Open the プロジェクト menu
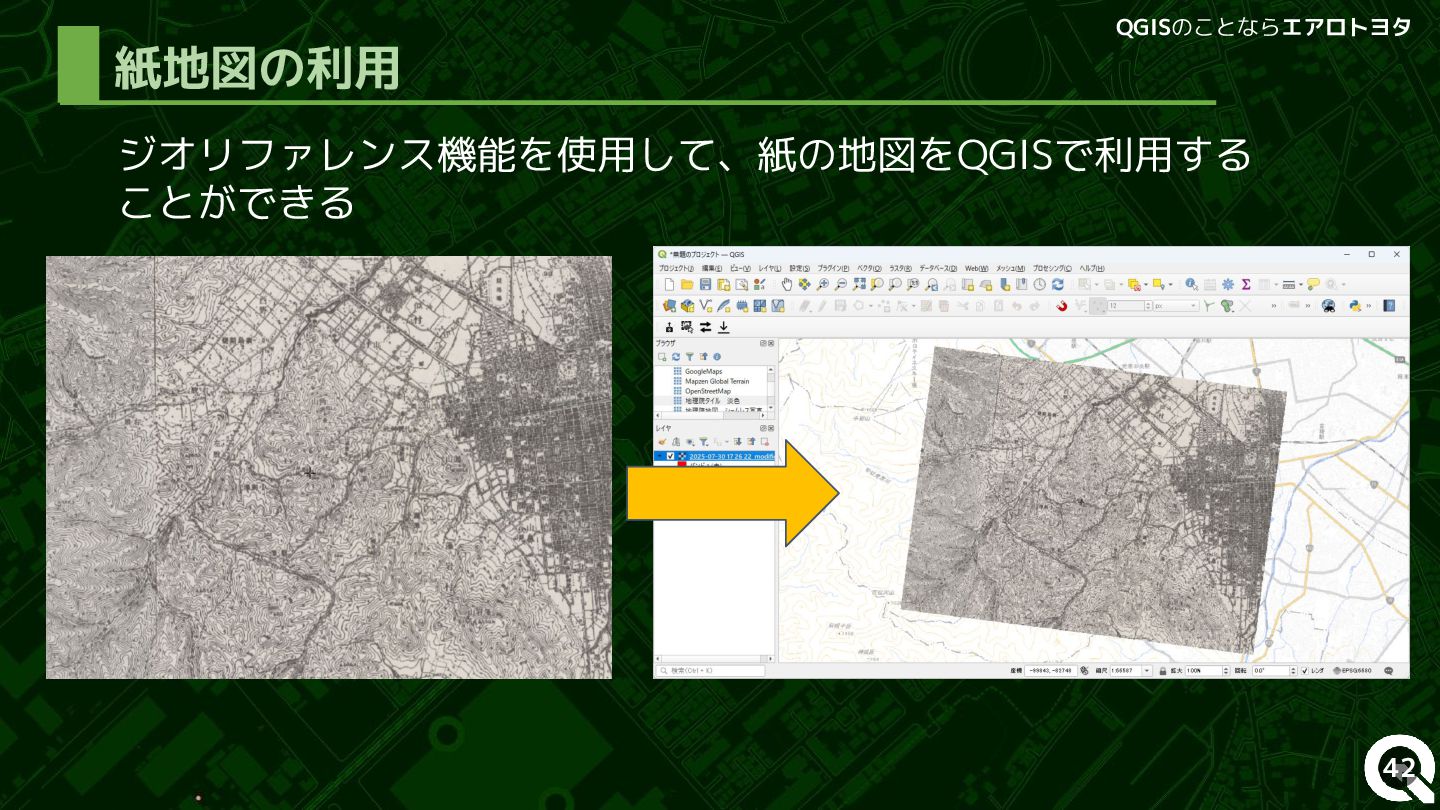This screenshot has width=1440, height=810. point(676,268)
